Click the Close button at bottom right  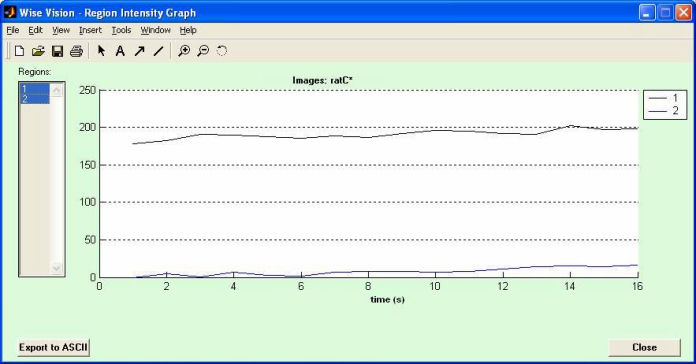coord(644,348)
